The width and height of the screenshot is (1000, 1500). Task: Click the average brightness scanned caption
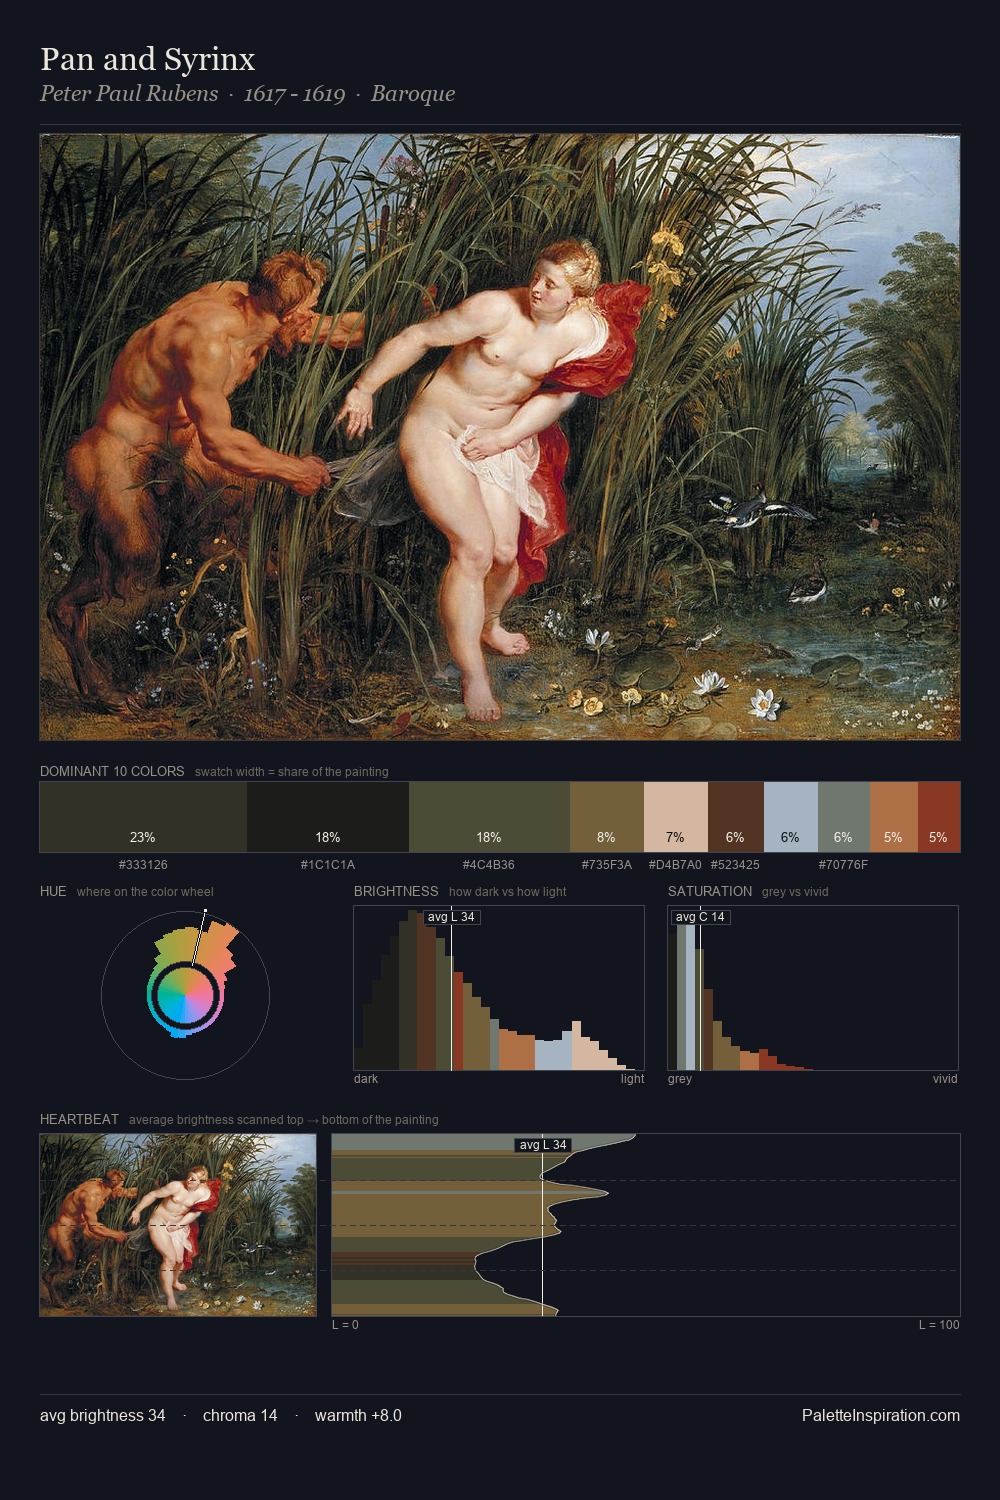(x=284, y=1120)
